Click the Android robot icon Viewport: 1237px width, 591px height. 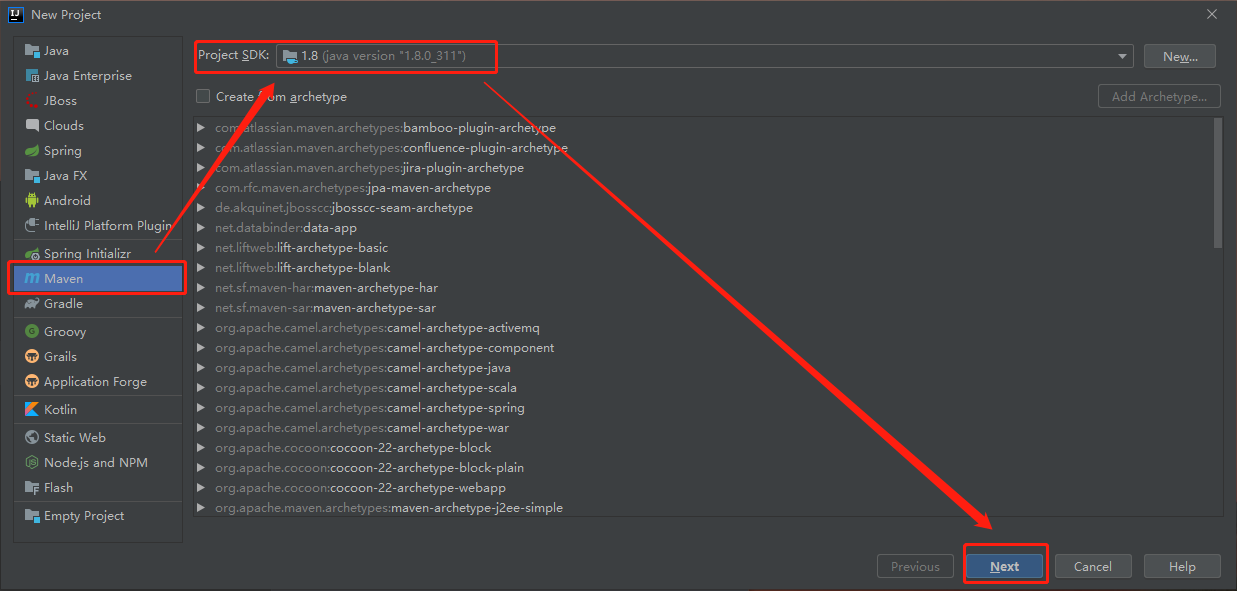[x=32, y=200]
